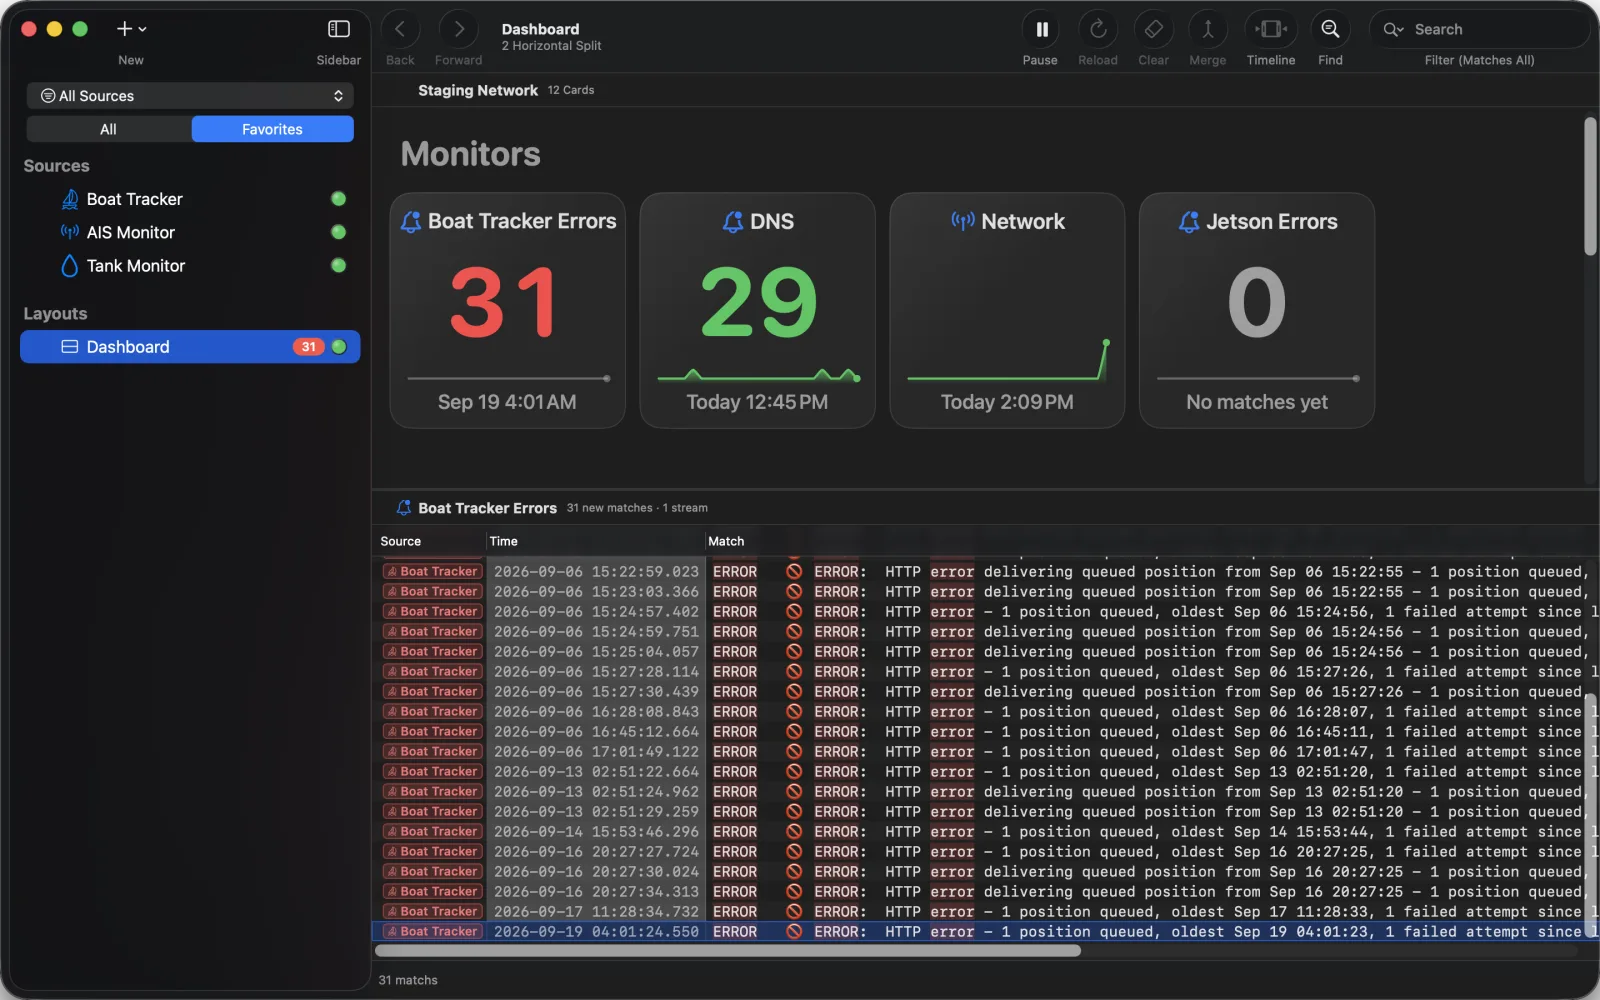This screenshot has width=1600, height=1000.
Task: Go Back with the left chevron
Action: tap(400, 30)
